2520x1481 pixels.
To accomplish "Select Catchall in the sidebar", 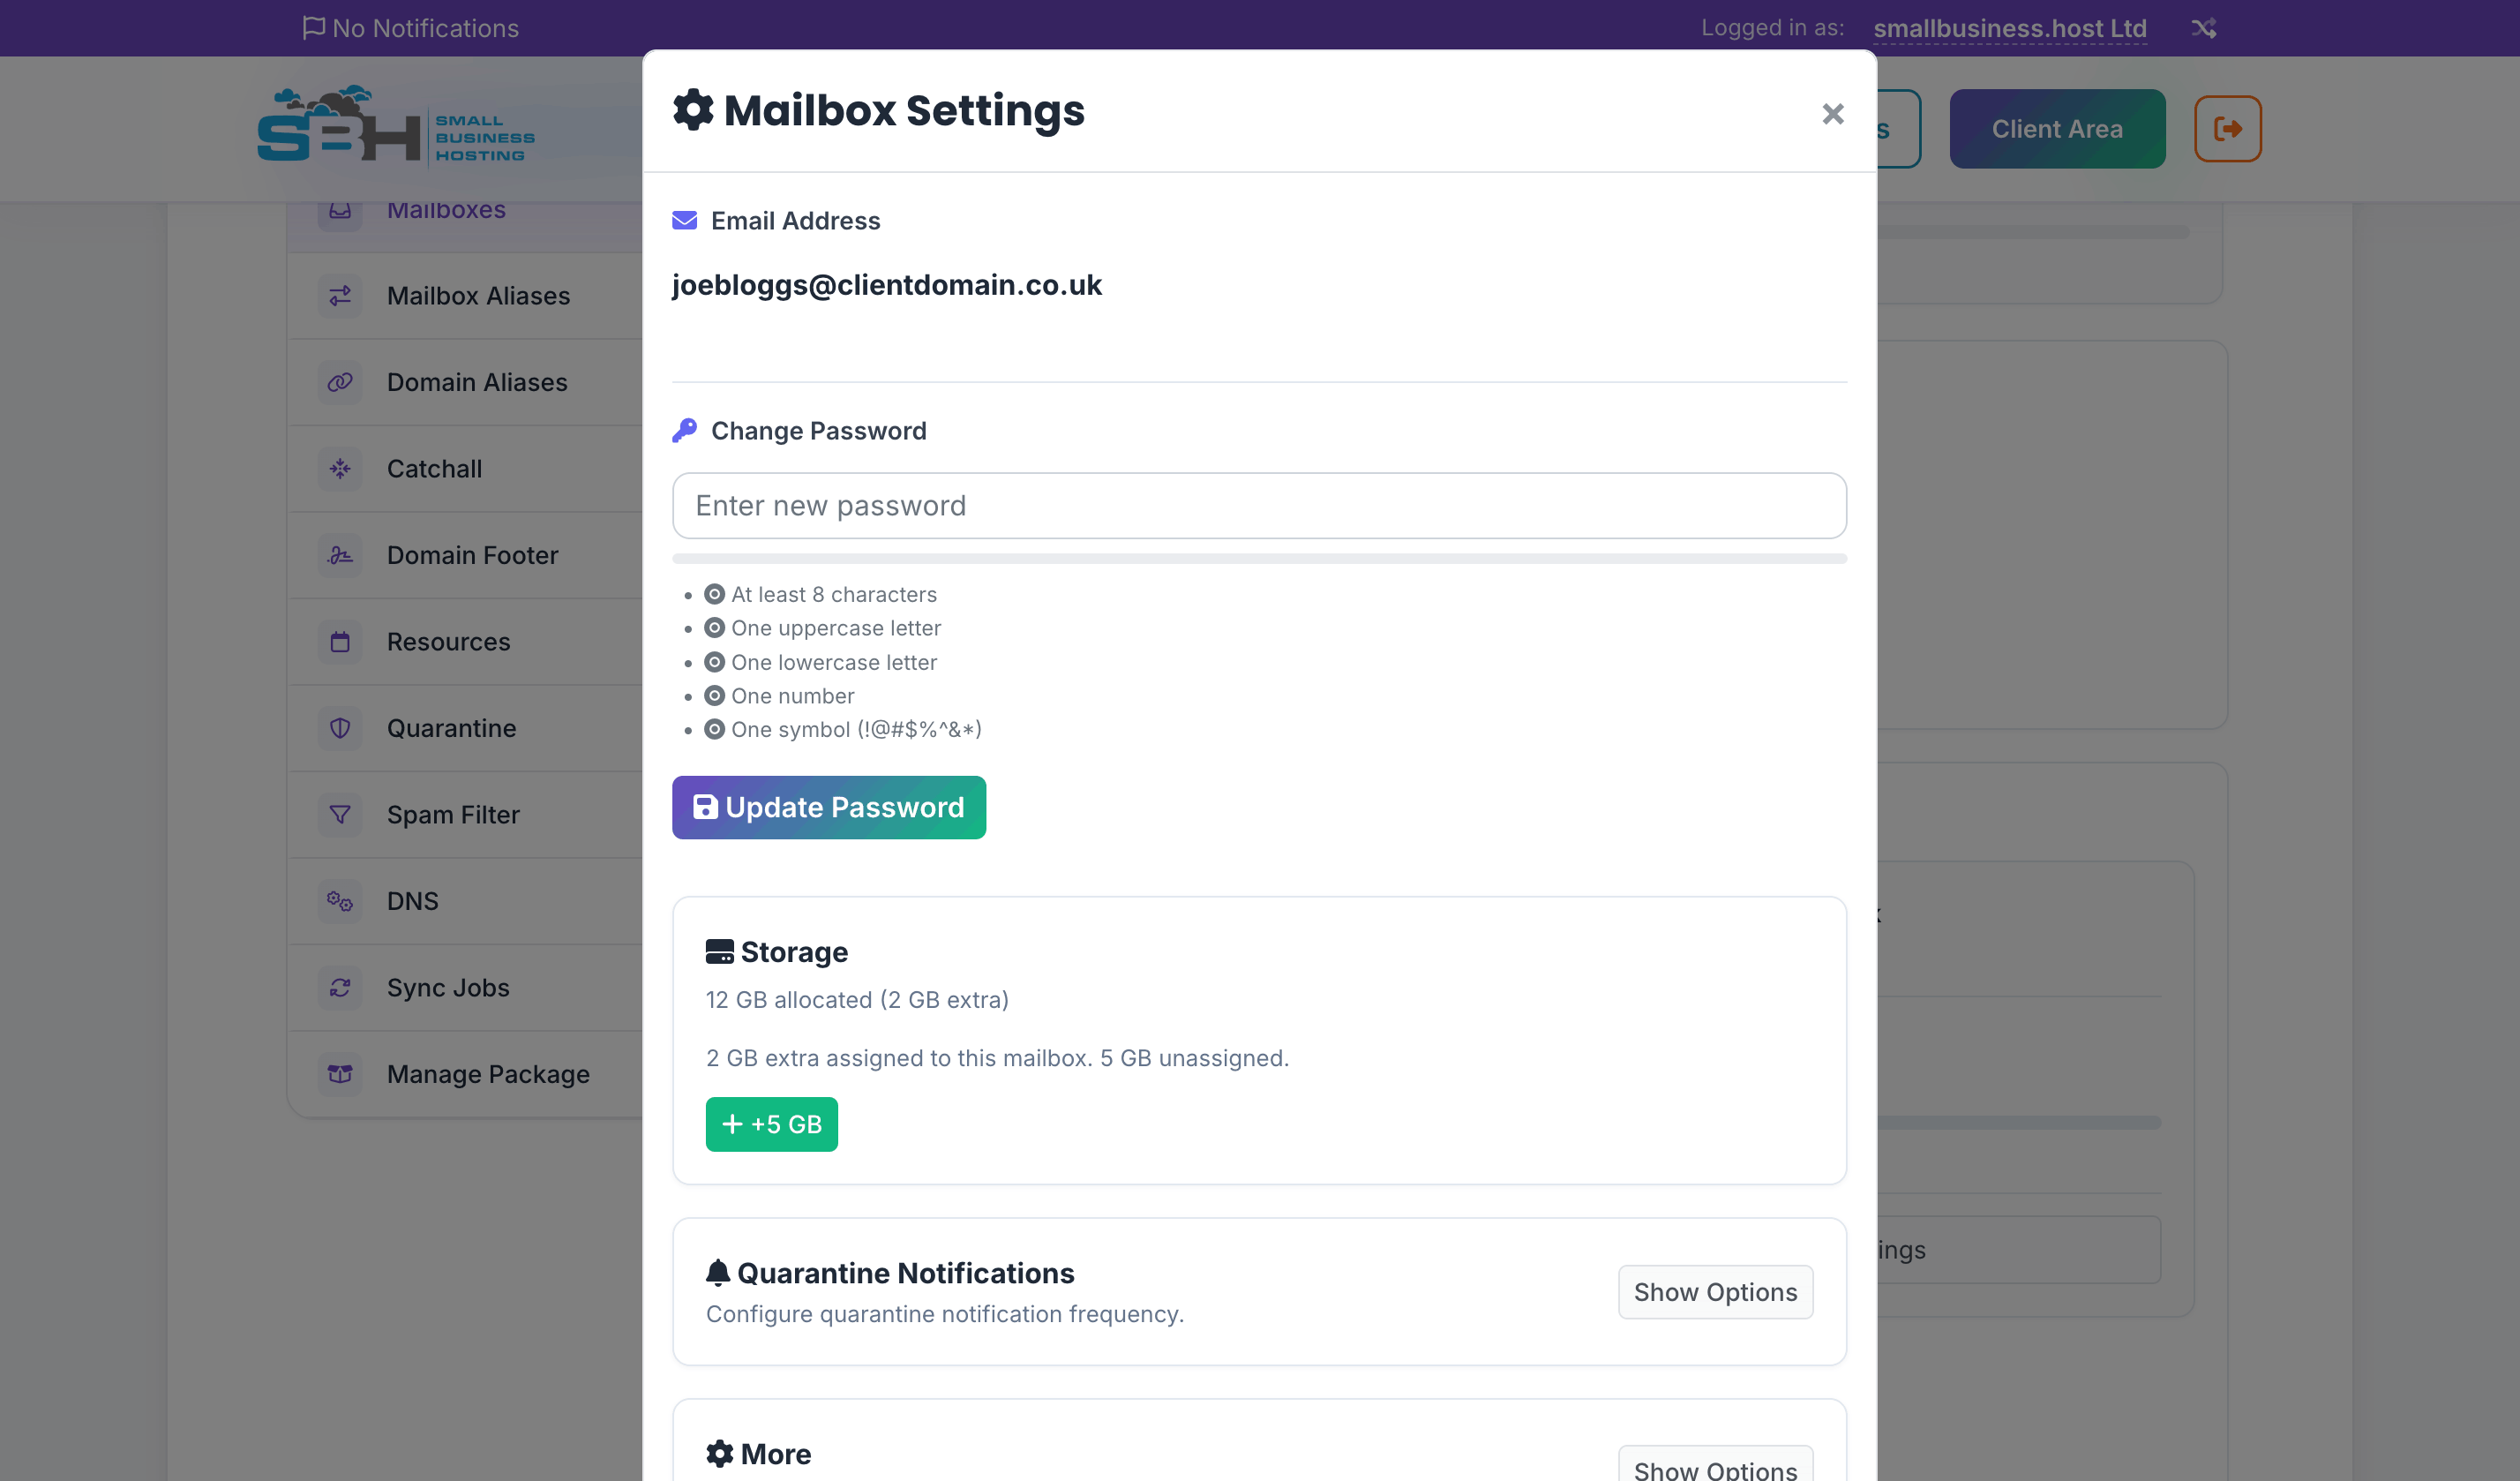I will 465,469.
